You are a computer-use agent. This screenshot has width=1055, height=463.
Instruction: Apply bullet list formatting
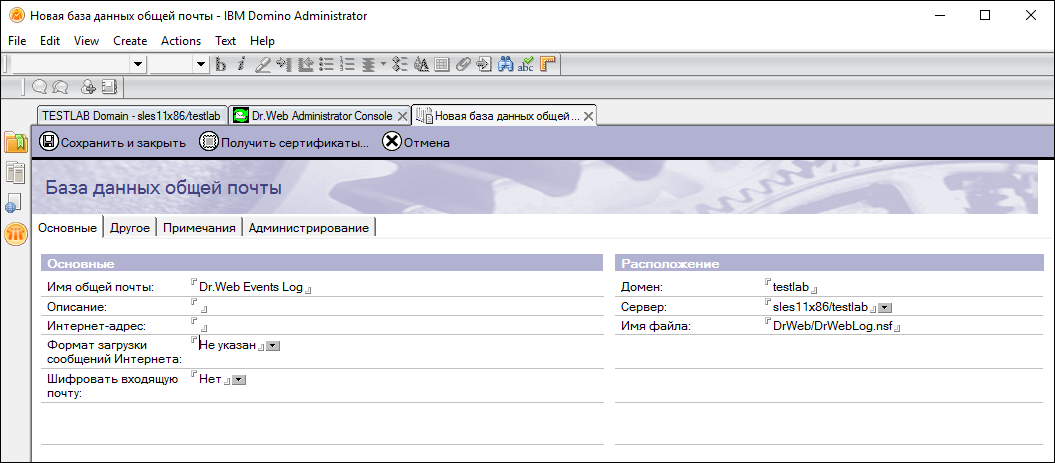click(x=327, y=64)
